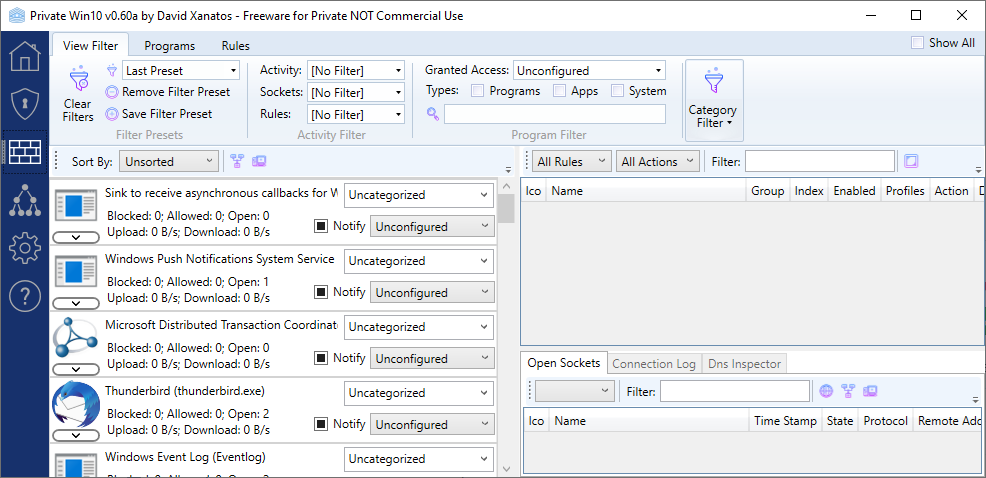Expand the Thunderbird entry chevron
Screen dimensions: 986x478
(76, 435)
